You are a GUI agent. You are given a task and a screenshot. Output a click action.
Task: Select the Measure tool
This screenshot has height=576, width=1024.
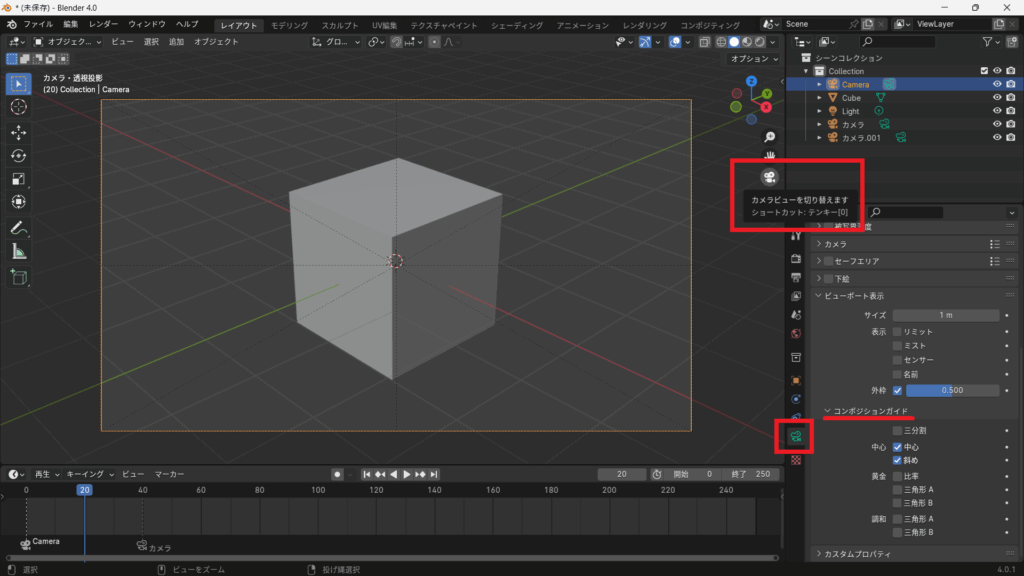click(x=19, y=252)
